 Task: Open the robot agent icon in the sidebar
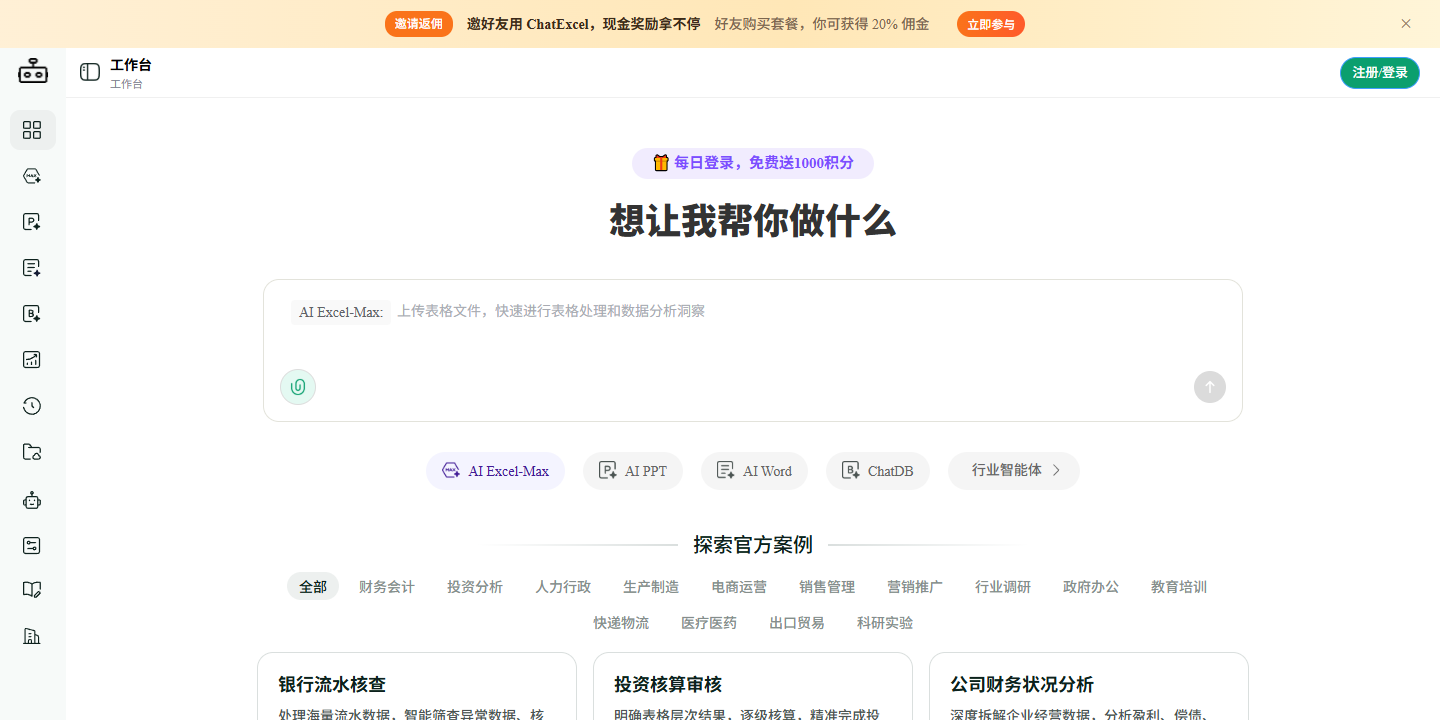coord(32,500)
